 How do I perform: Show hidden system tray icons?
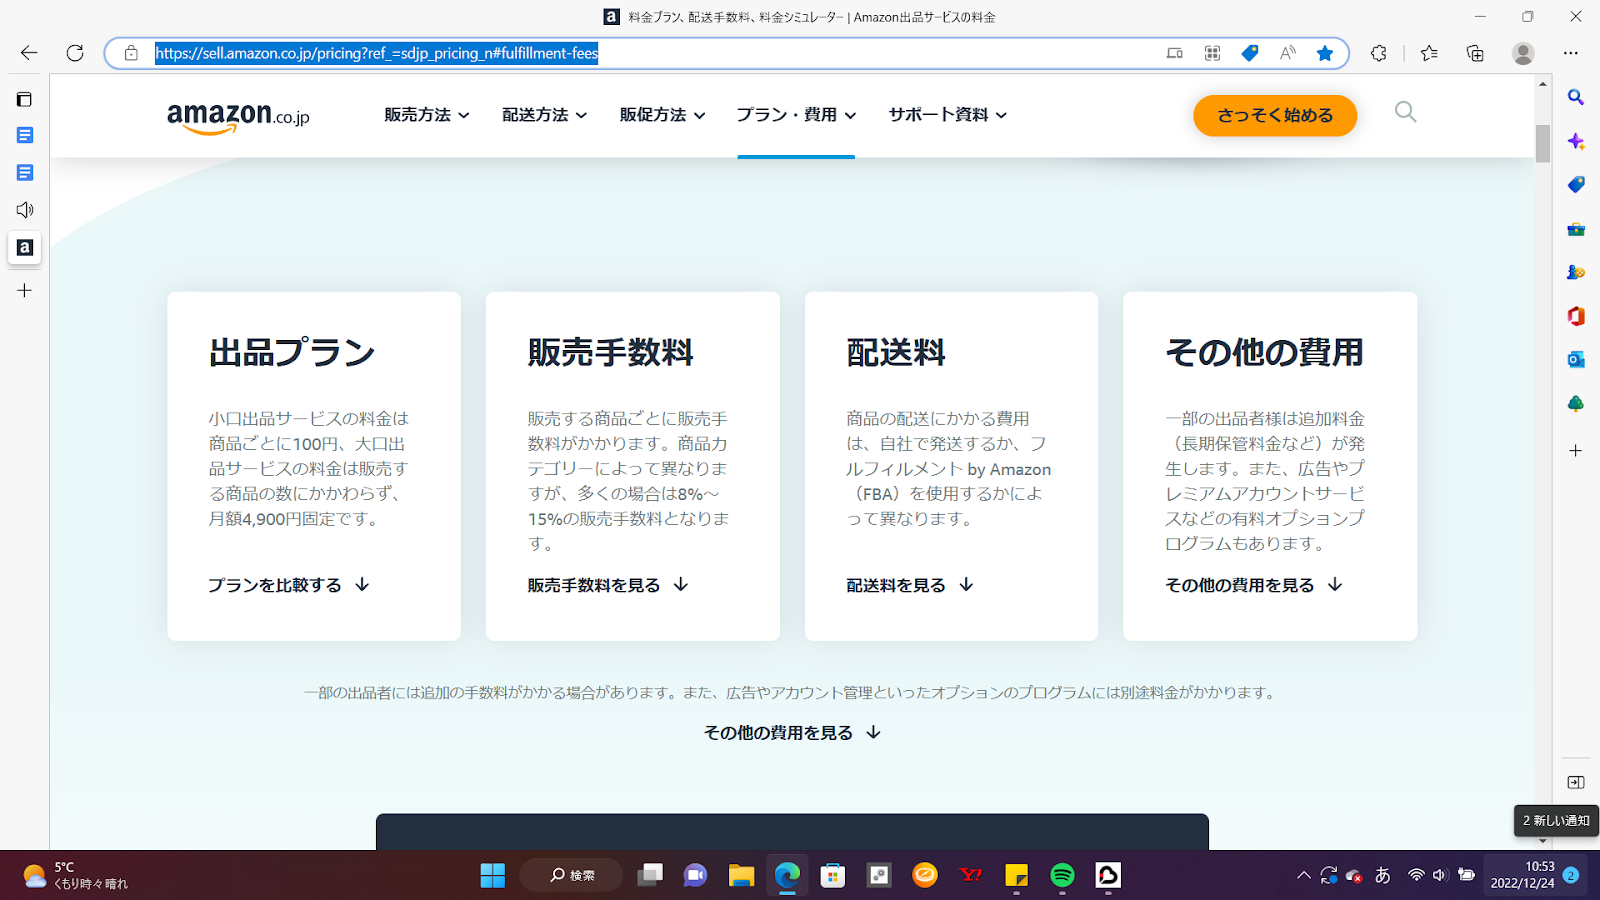point(1303,875)
